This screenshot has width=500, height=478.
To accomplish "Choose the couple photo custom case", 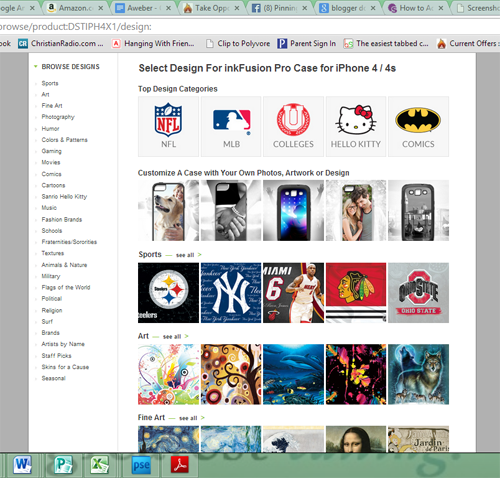I will pos(356,210).
